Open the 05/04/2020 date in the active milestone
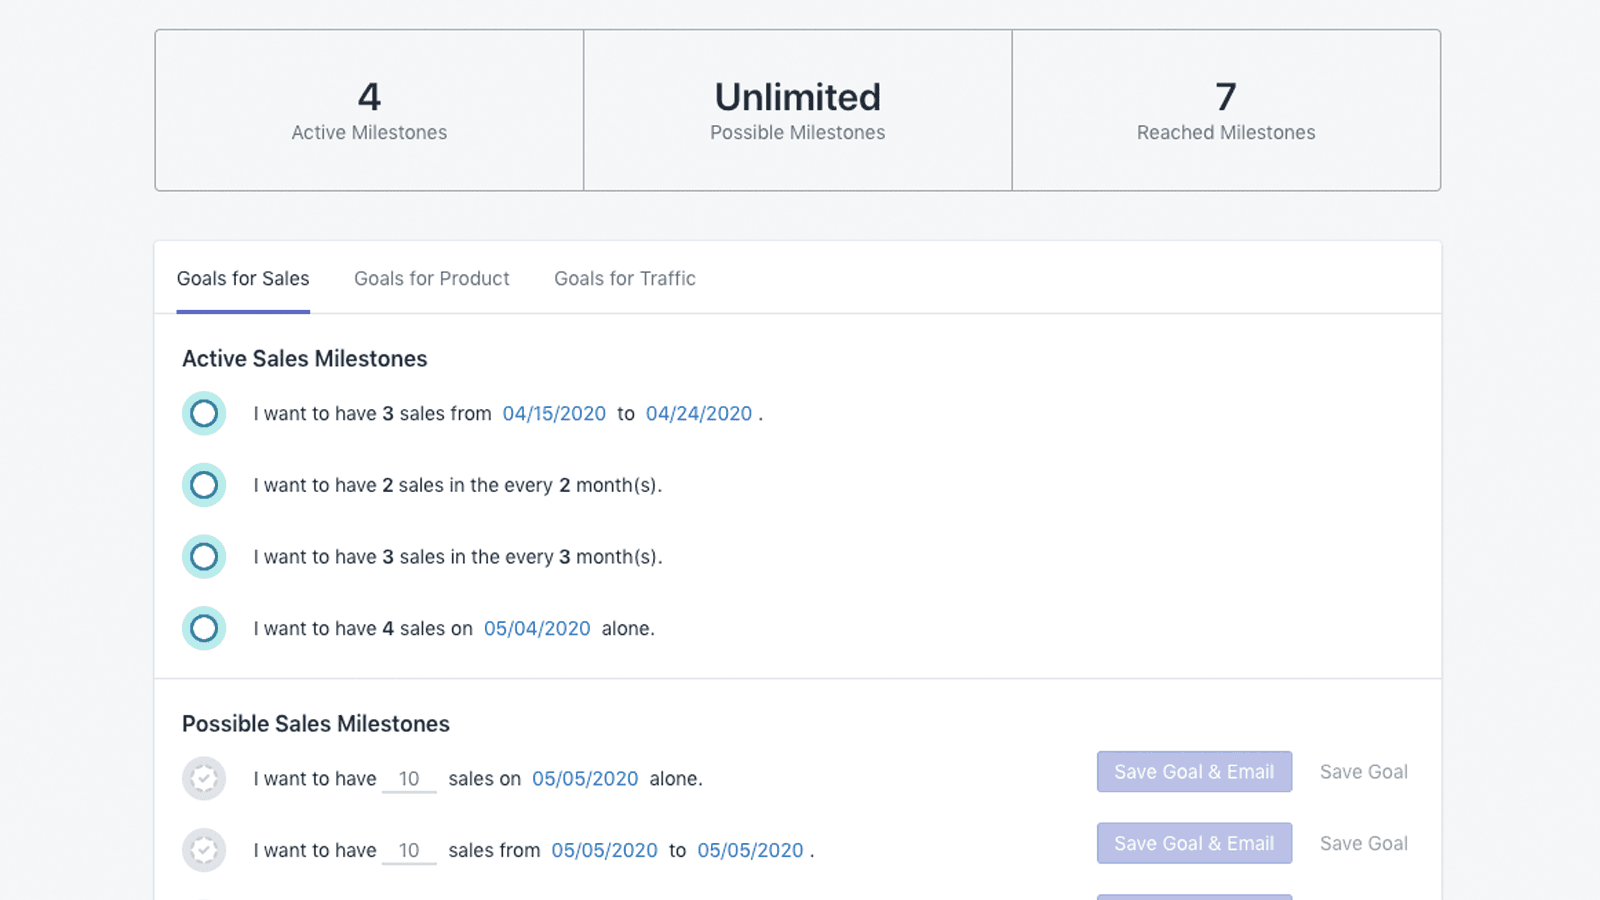The image size is (1600, 900). (x=537, y=628)
